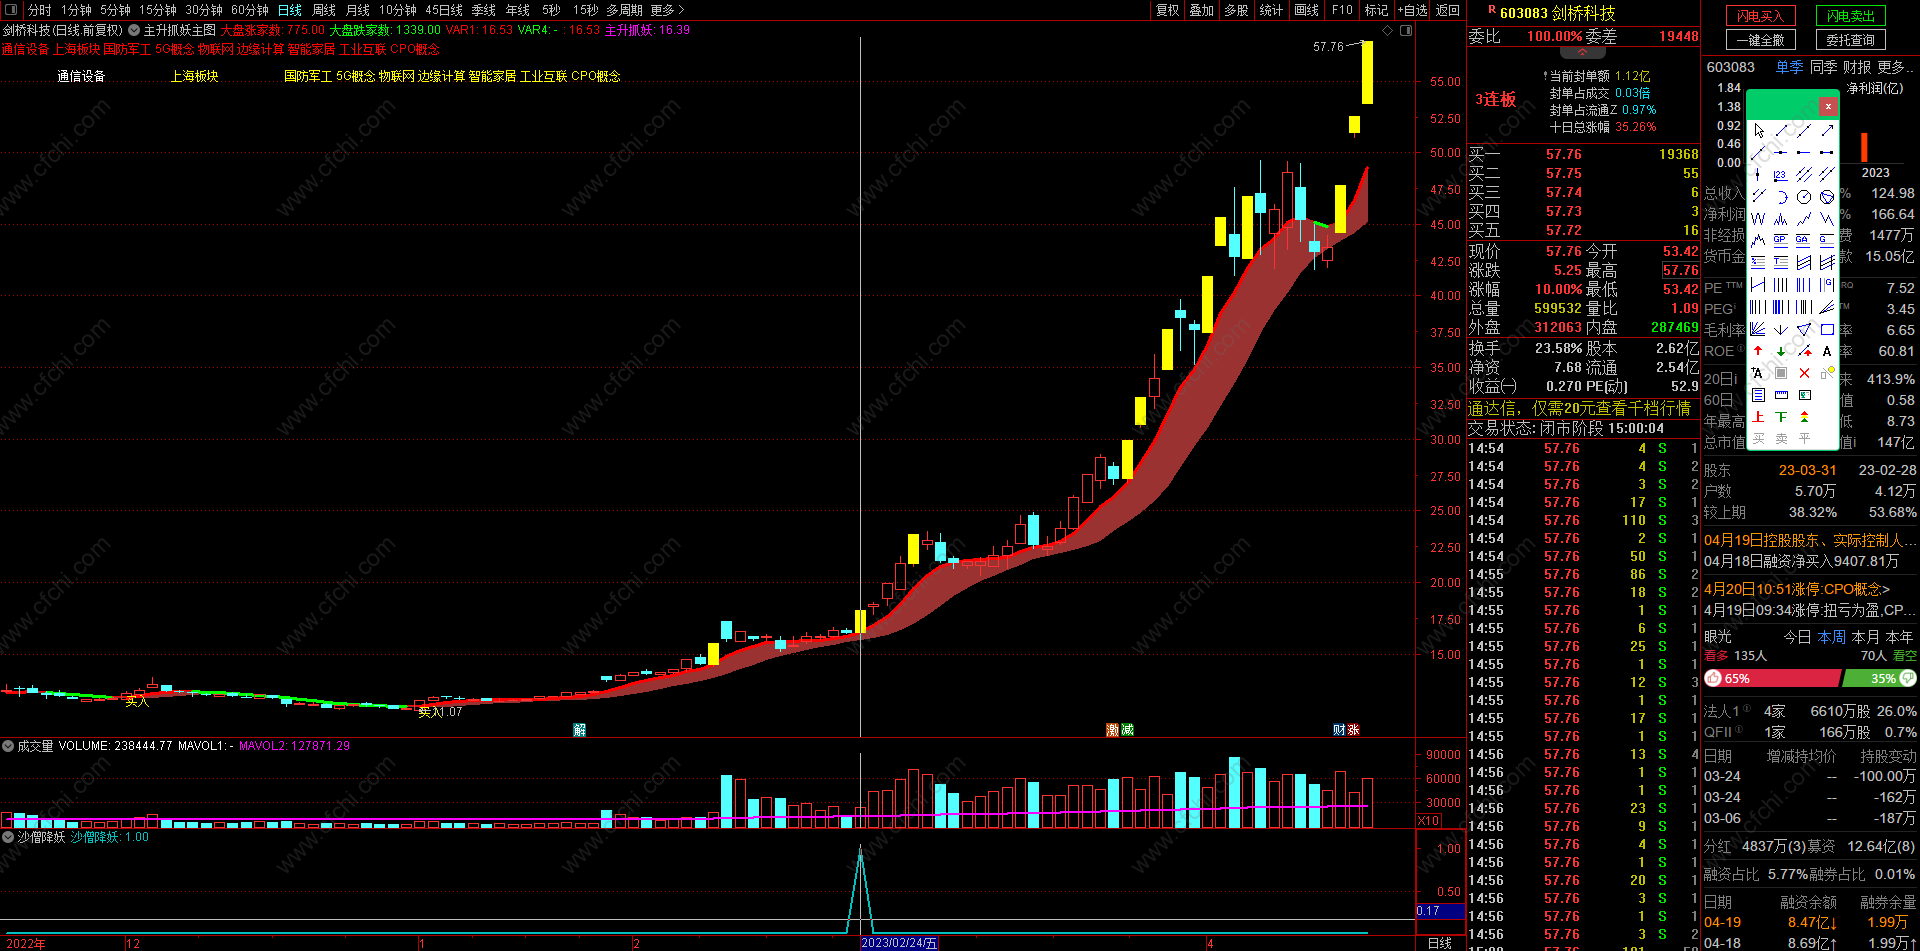Select the pointer tool in drawing palette
Image resolution: width=1920 pixels, height=951 pixels.
[1758, 131]
